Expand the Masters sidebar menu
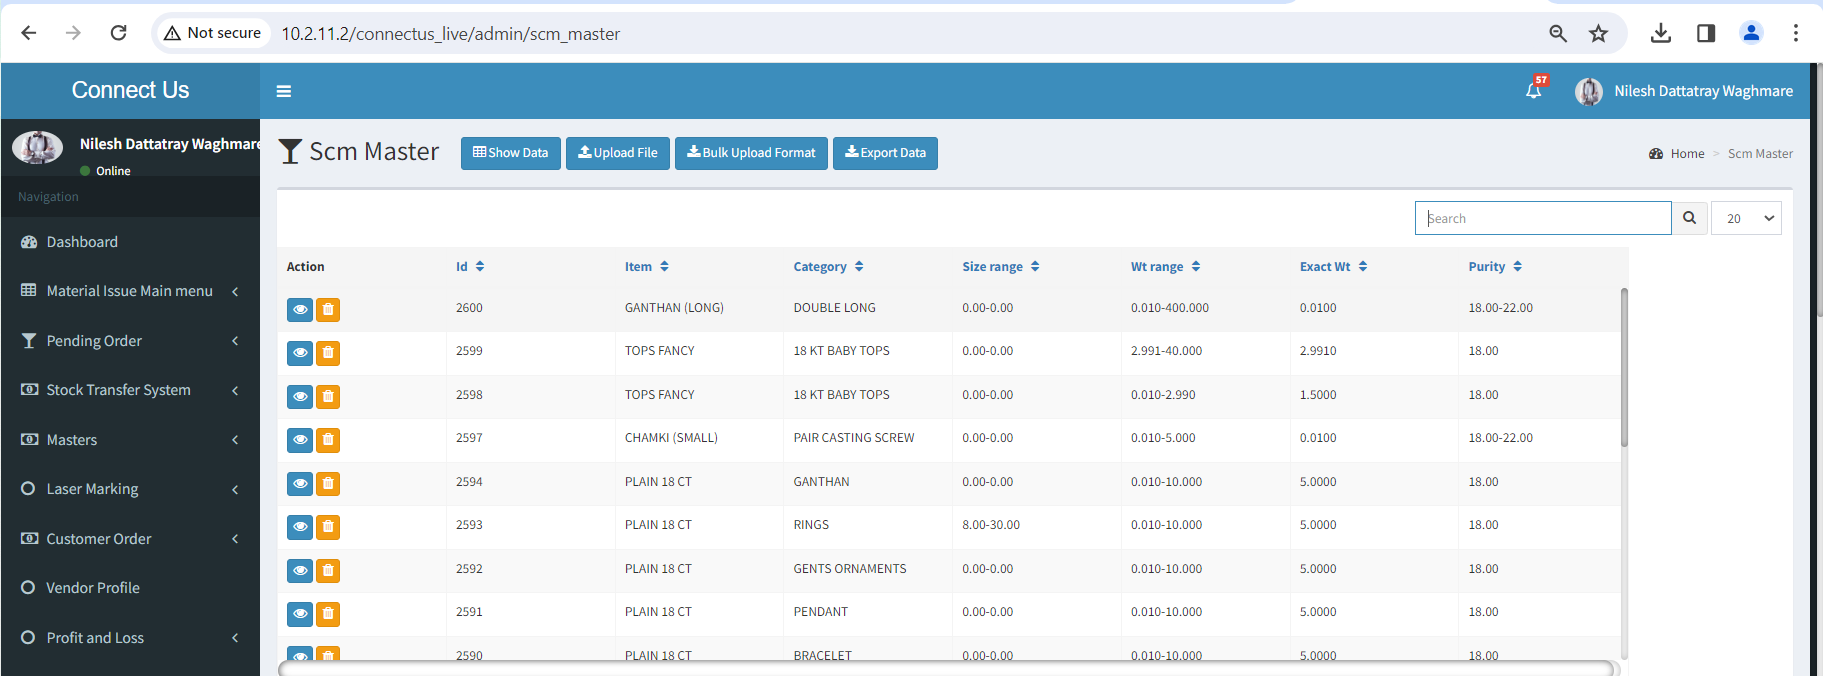Image resolution: width=1823 pixels, height=676 pixels. (130, 440)
